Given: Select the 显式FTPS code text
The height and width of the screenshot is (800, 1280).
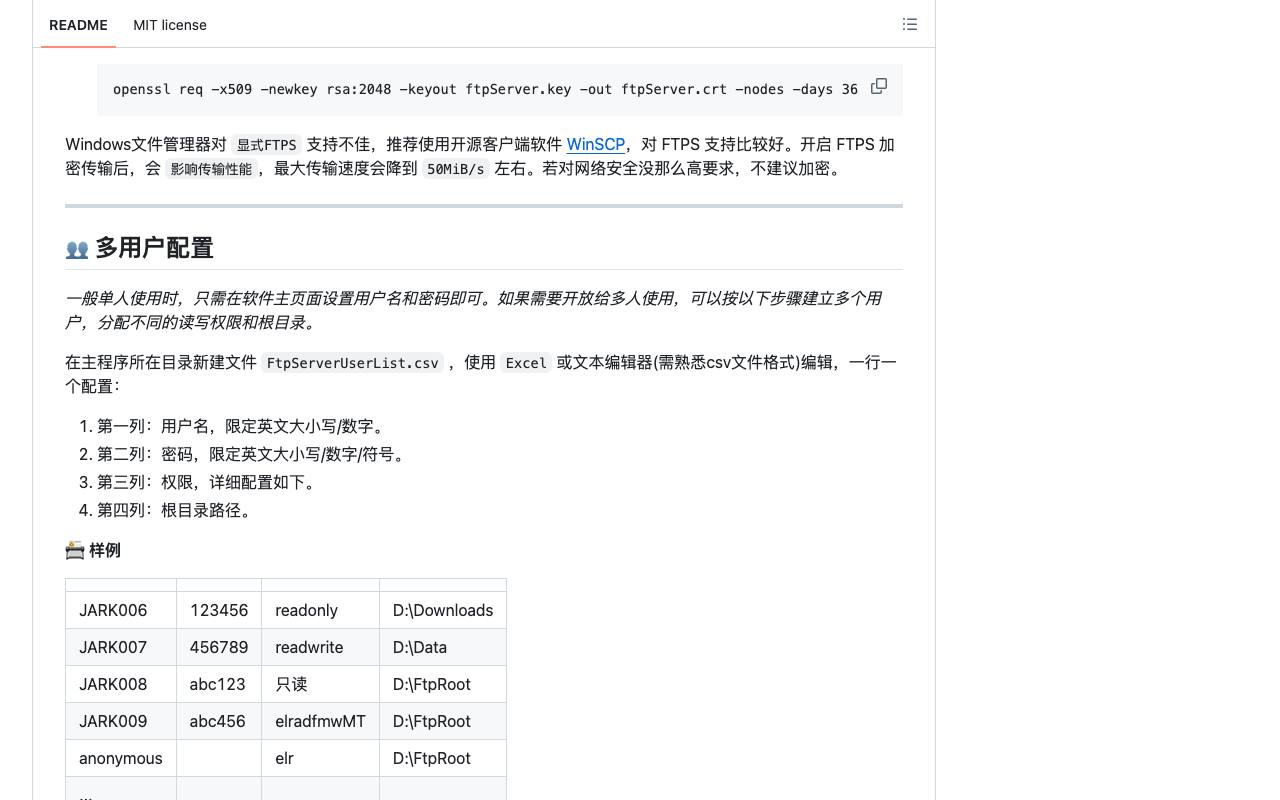Looking at the screenshot, I should point(266,145).
